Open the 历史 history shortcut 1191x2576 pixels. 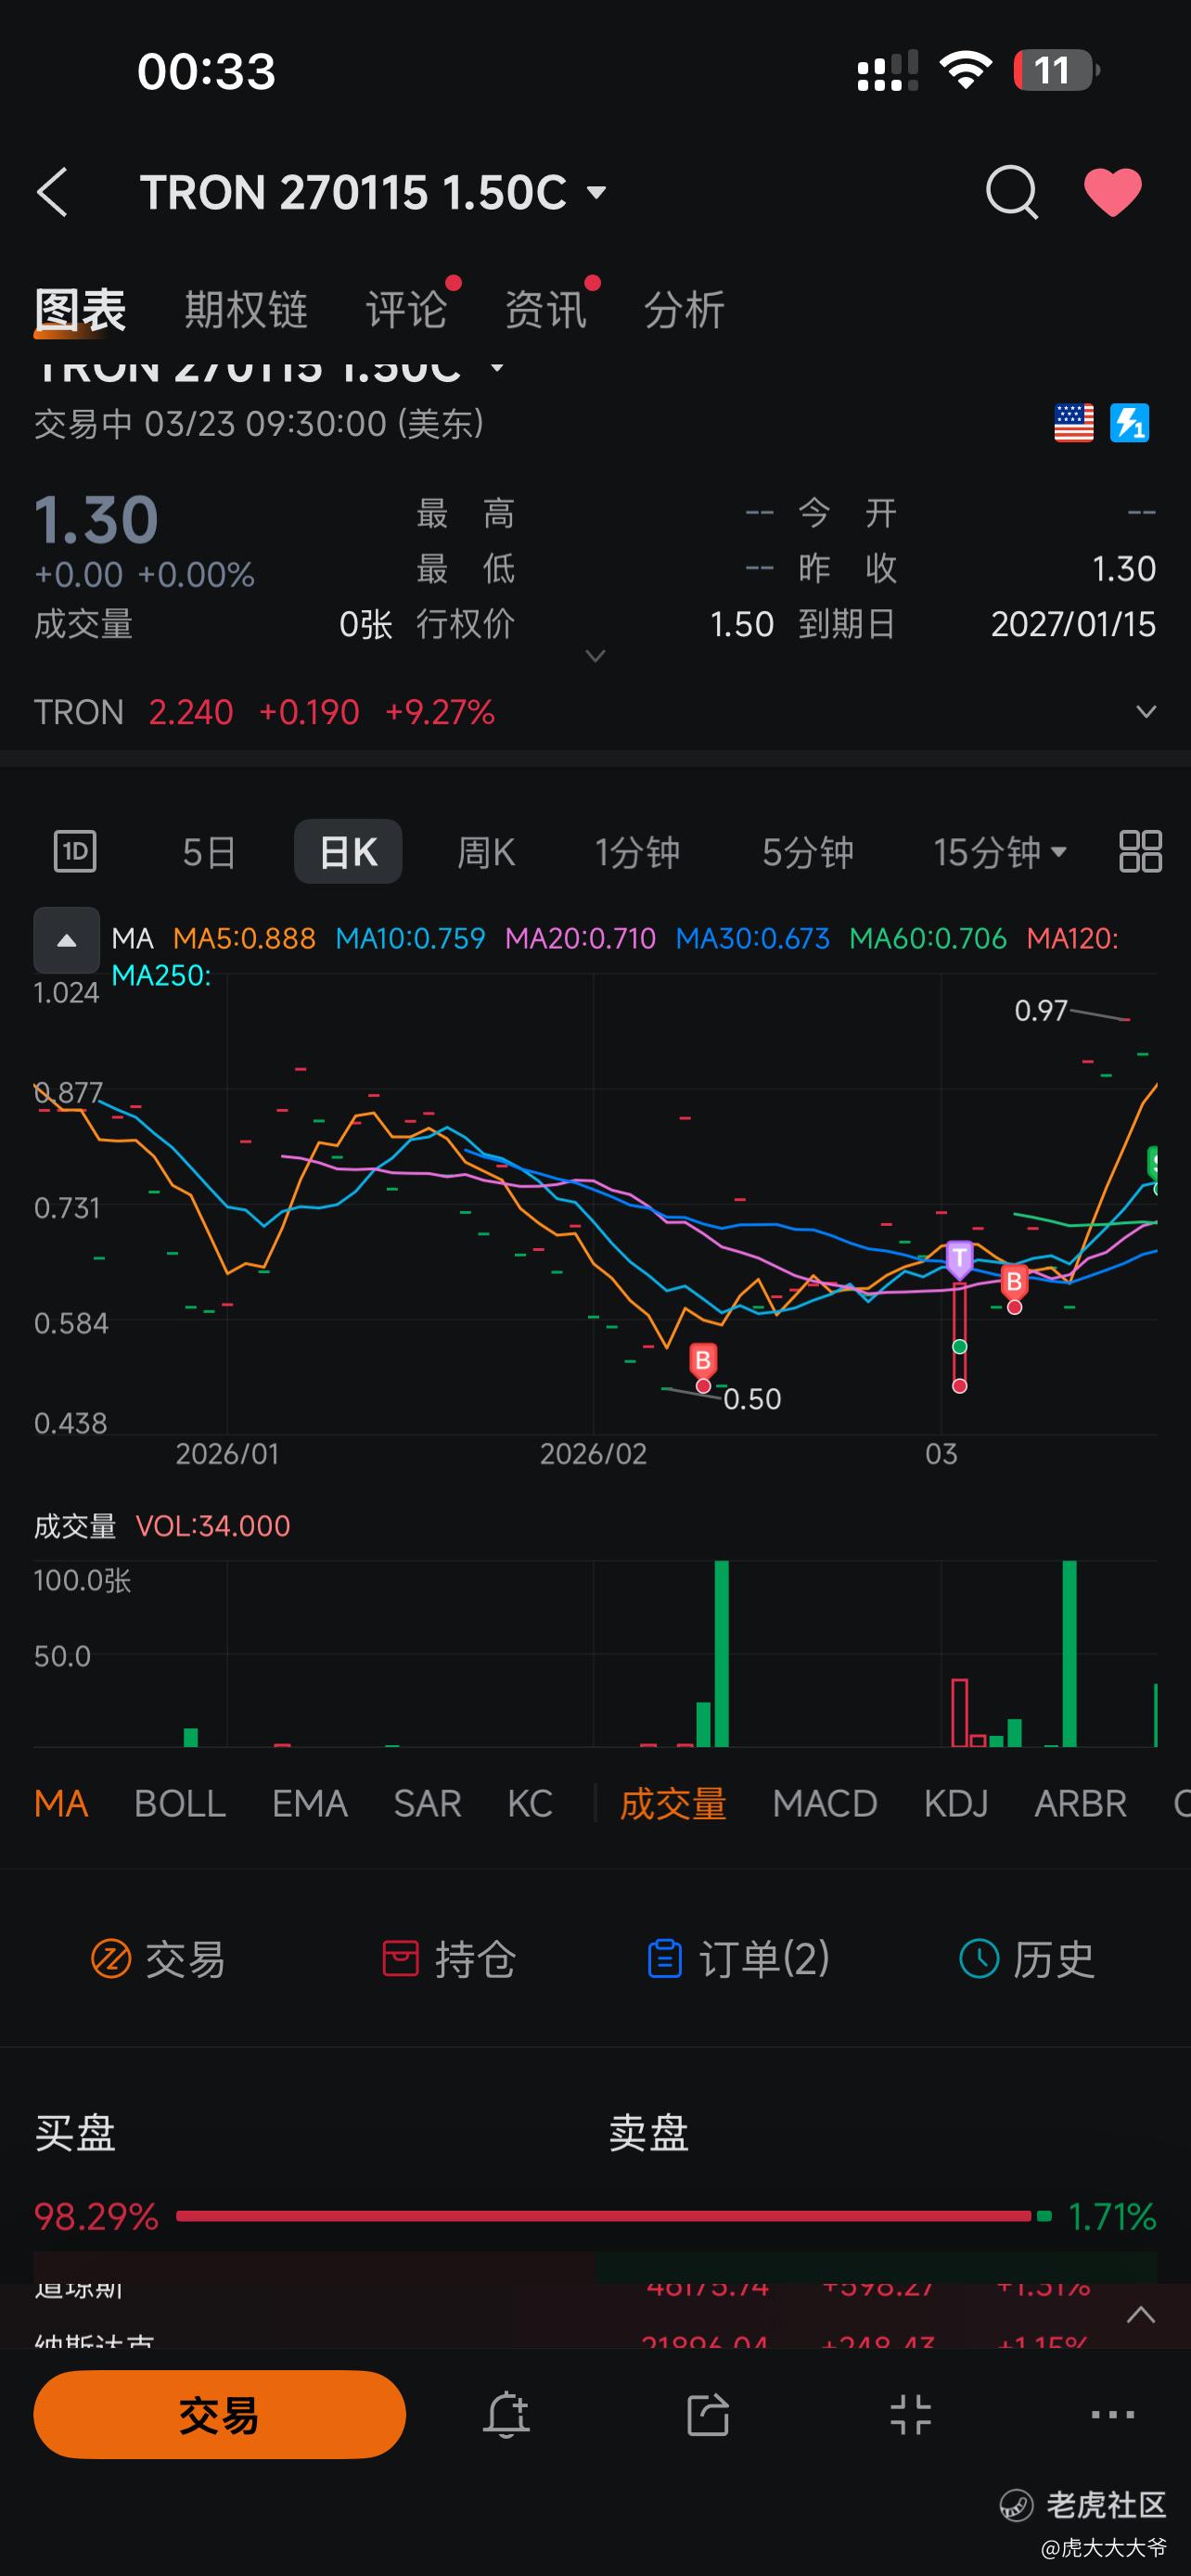click(1027, 1959)
